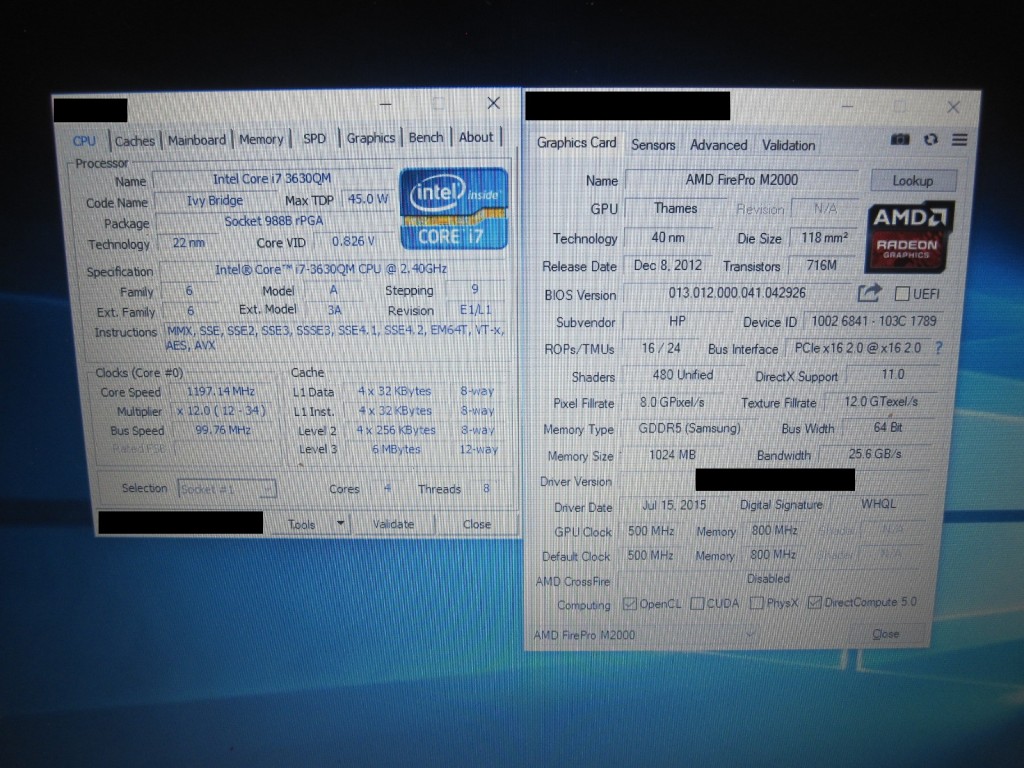
Task: Click the Device ID value '1002 6841 - 103C 1789'
Action: click(874, 321)
